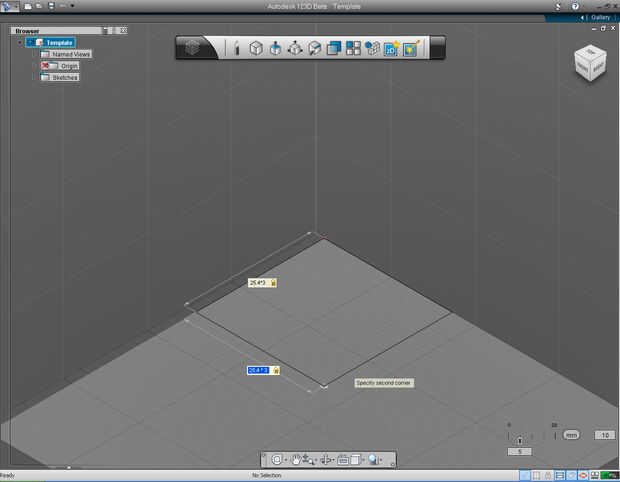Click the ViewCube in the corner
This screenshot has width=620, height=482.
[590, 64]
